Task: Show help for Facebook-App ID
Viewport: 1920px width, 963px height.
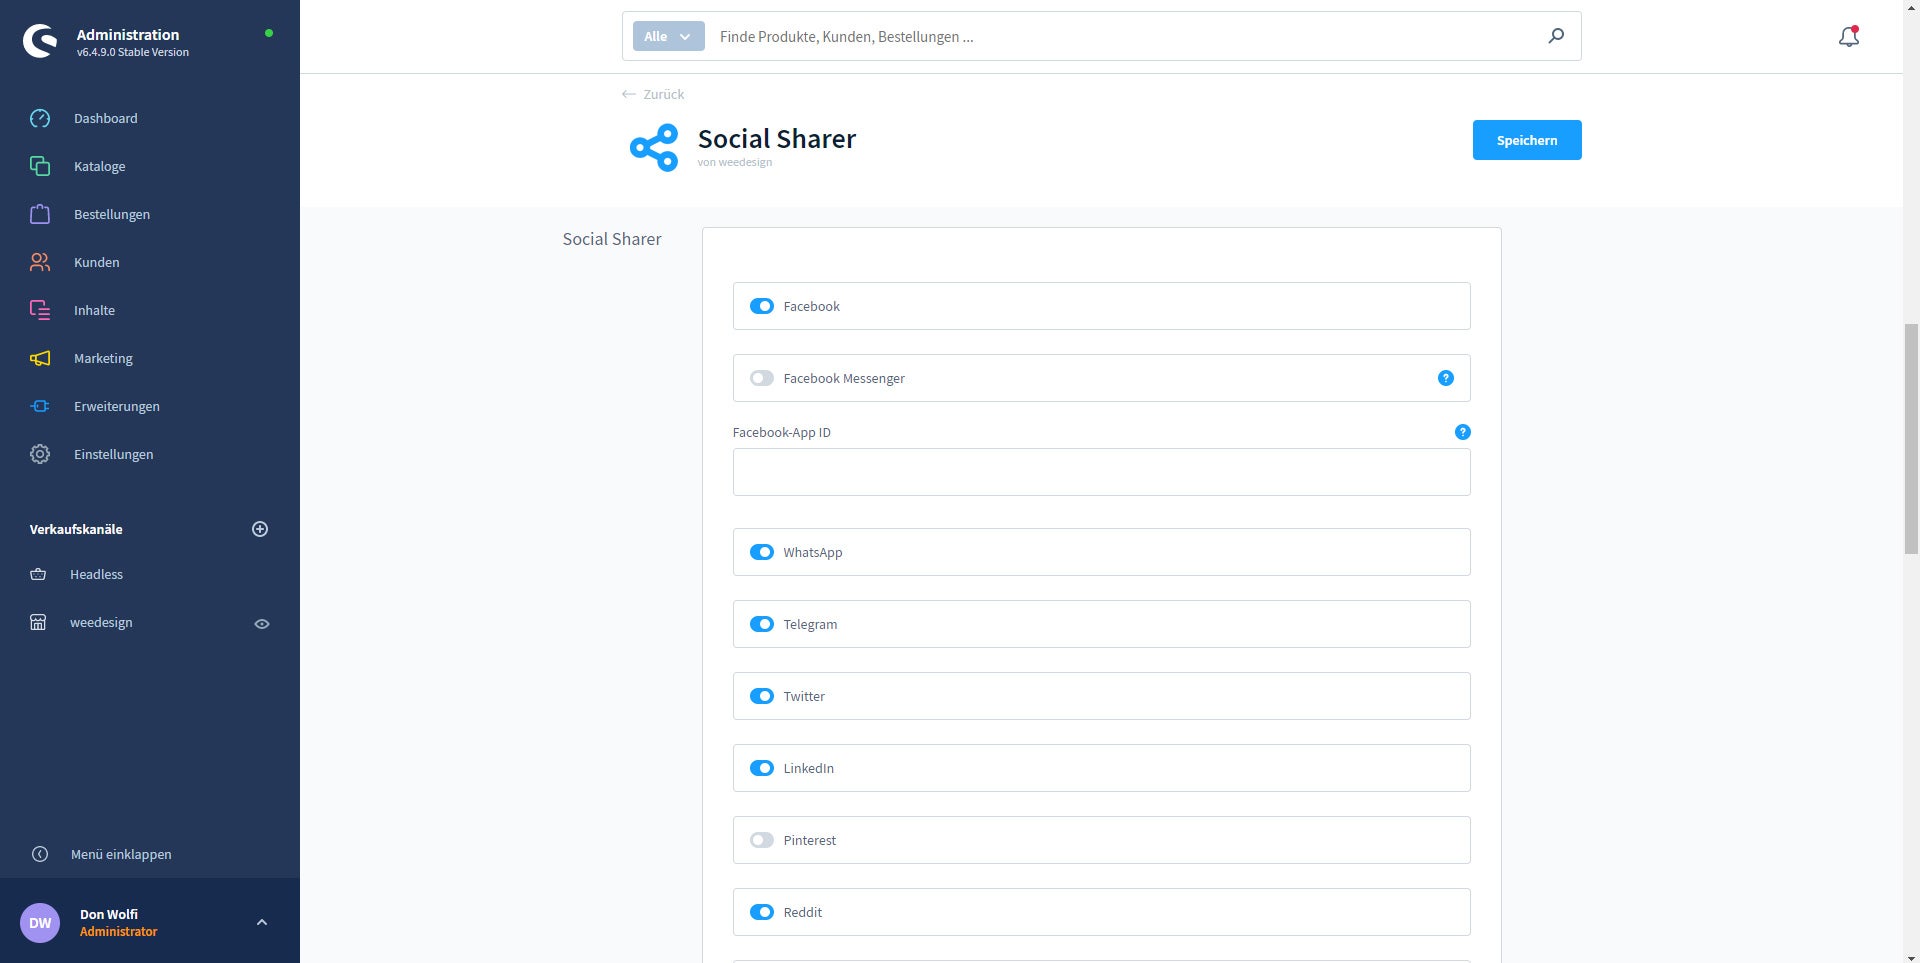Action: [1463, 432]
